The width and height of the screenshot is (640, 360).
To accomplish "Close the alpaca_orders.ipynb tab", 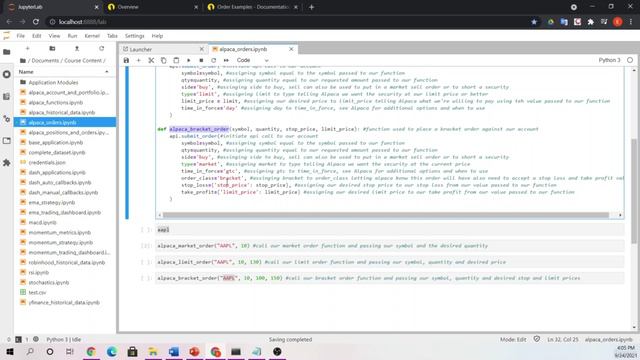I will [x=291, y=49].
